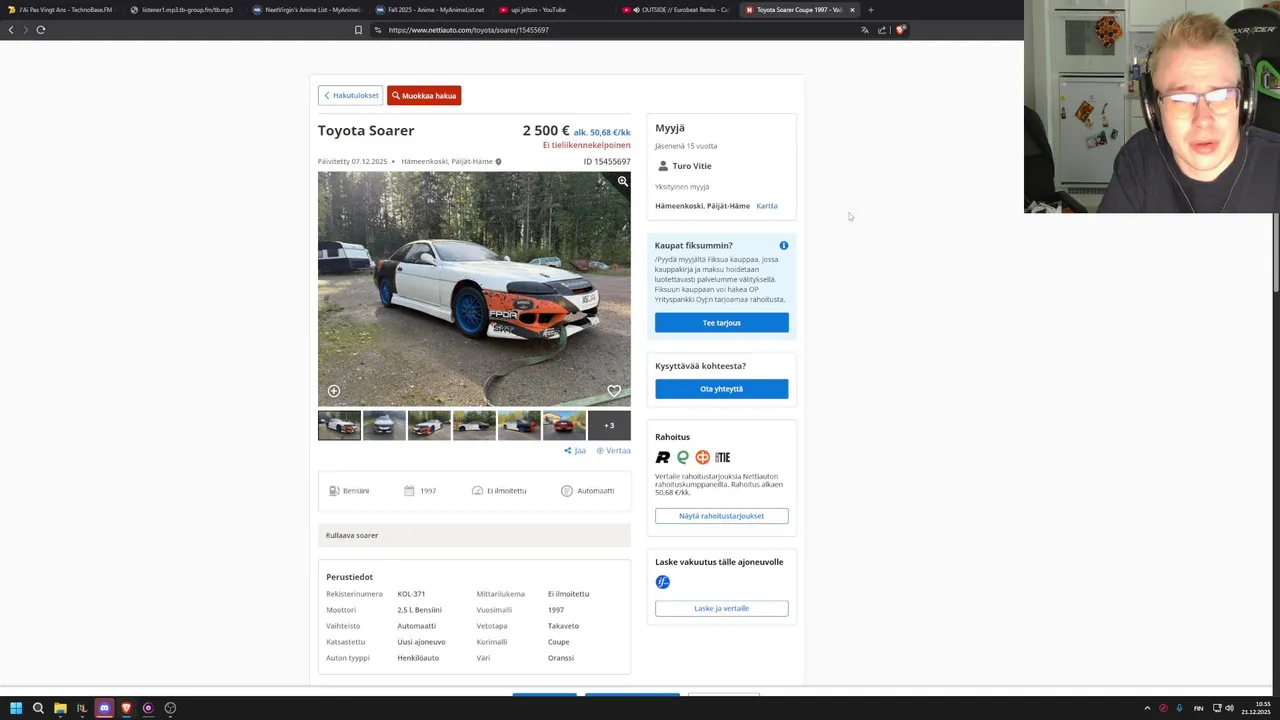
Task: Open the Brave Shields lion icon
Action: click(900, 30)
